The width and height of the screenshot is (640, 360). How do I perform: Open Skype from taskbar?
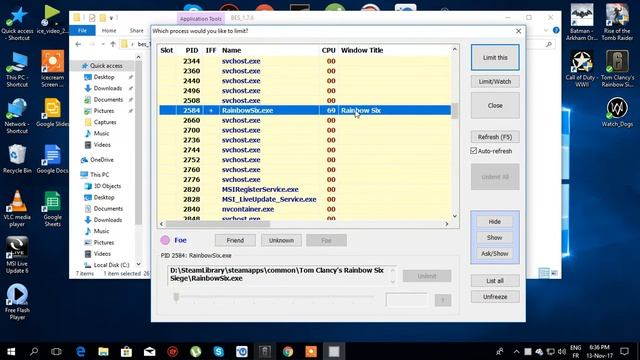click(219, 351)
